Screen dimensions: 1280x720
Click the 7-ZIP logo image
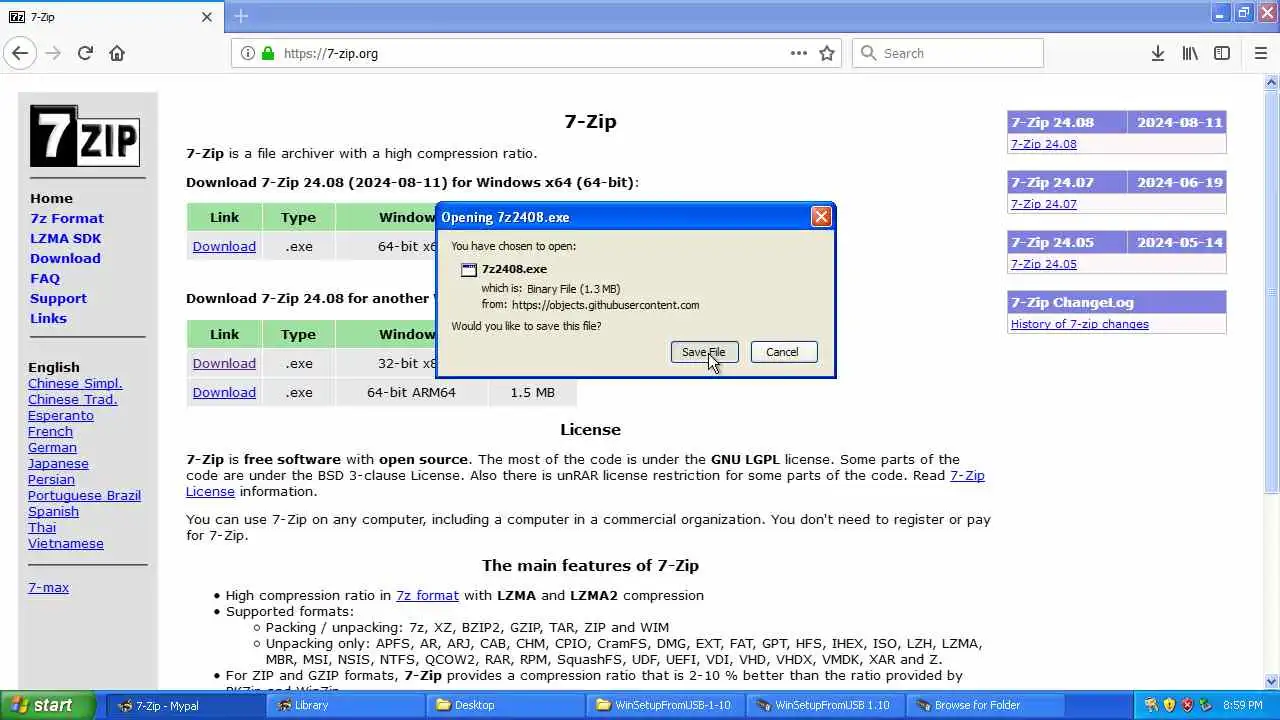coord(85,136)
